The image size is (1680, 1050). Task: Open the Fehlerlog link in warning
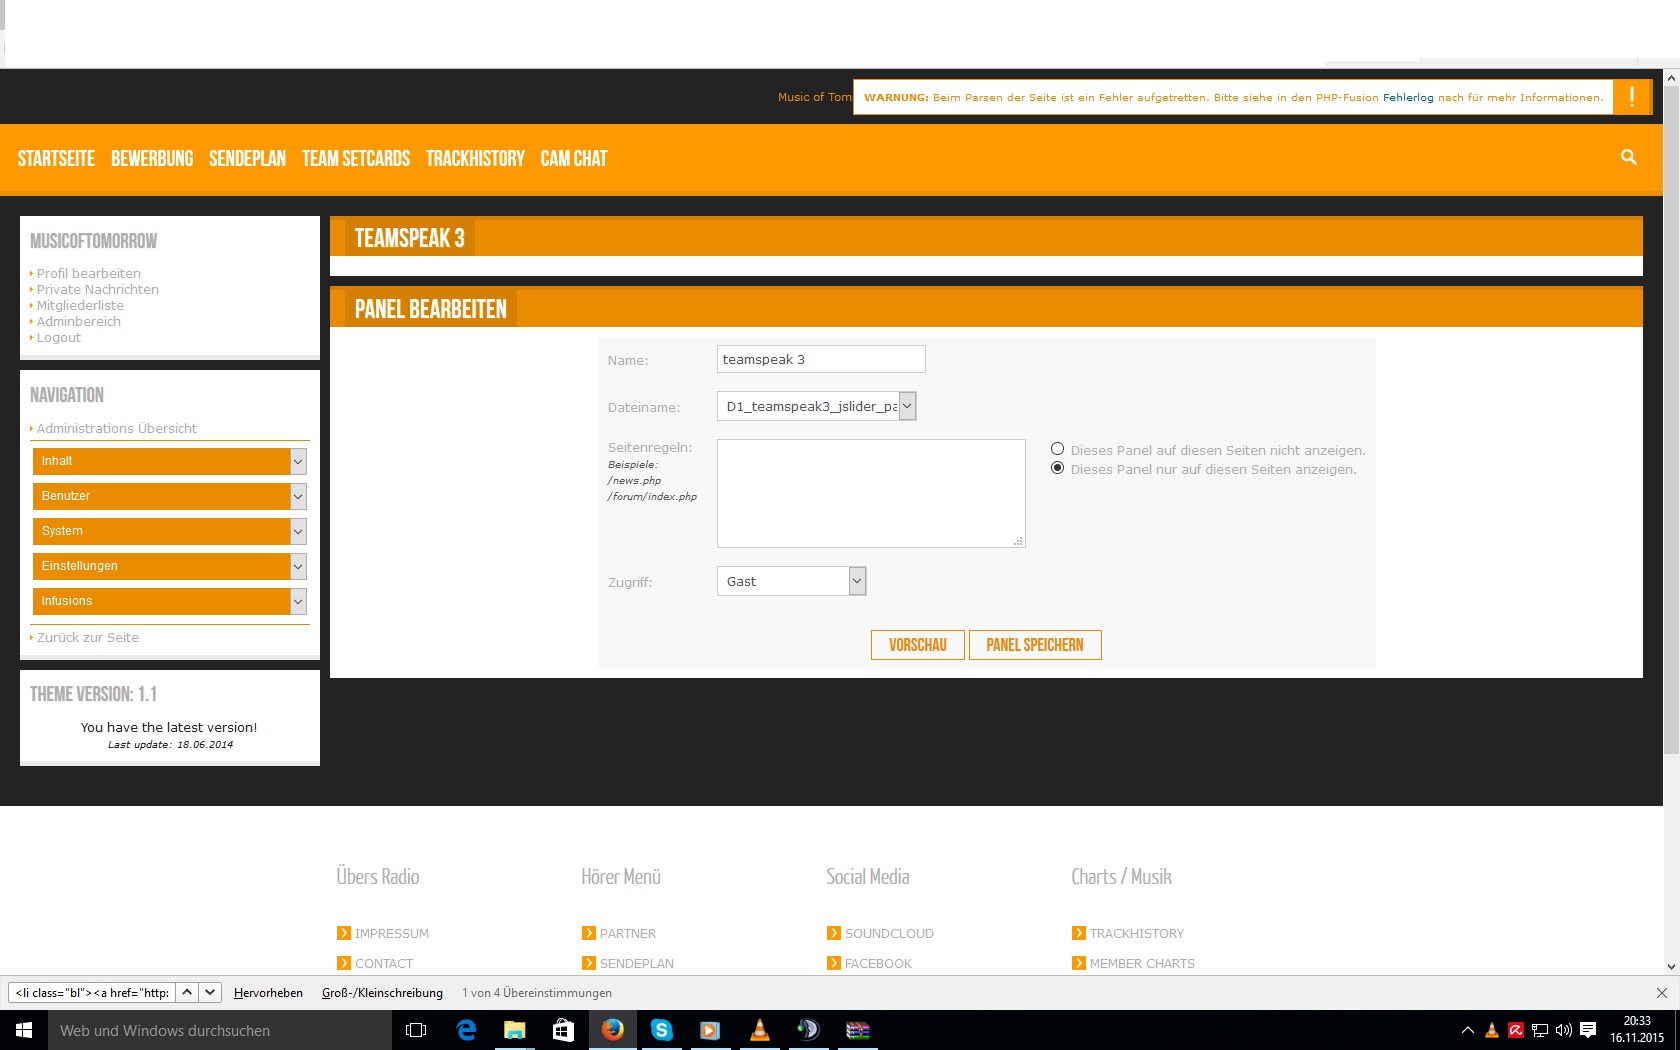(1407, 98)
